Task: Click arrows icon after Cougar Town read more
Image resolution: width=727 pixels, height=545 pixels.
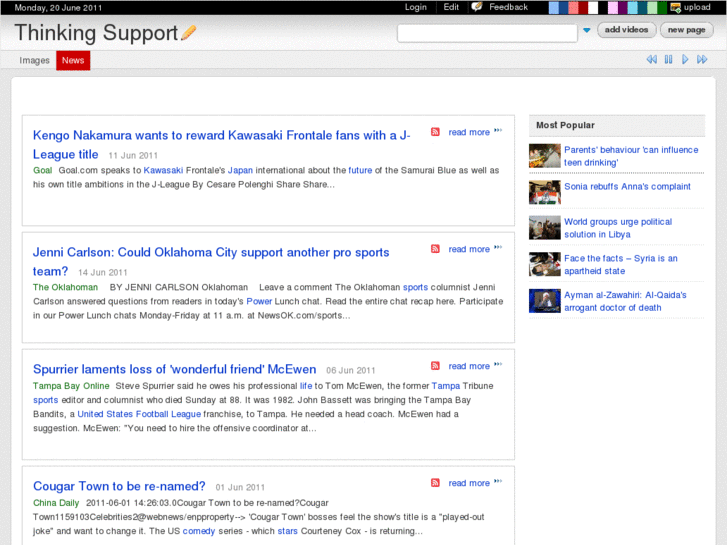Action: pos(498,481)
